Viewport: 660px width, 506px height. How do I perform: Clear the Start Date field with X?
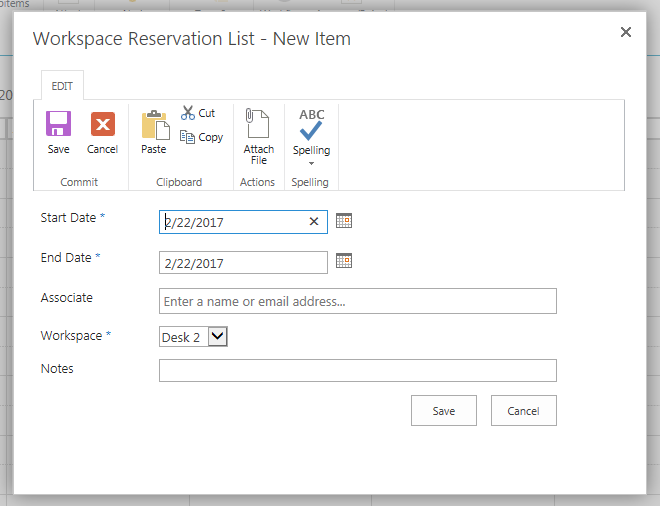314,221
